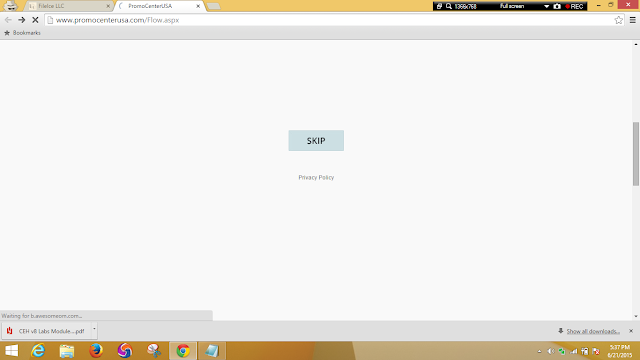Viewport: 640px width, 360px height.
Task: Click the Chrome taskbar icon
Action: coord(183,351)
